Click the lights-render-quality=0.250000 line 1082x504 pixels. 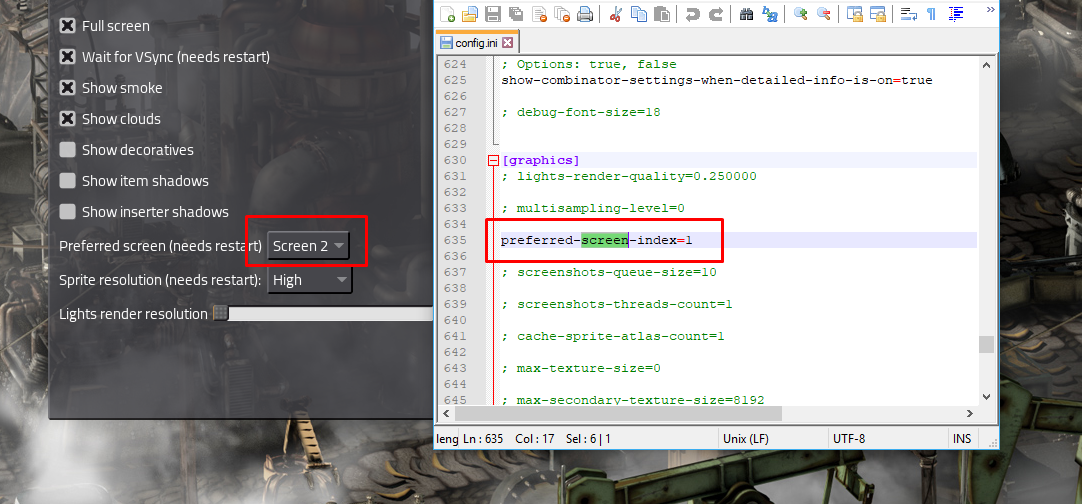click(629, 176)
